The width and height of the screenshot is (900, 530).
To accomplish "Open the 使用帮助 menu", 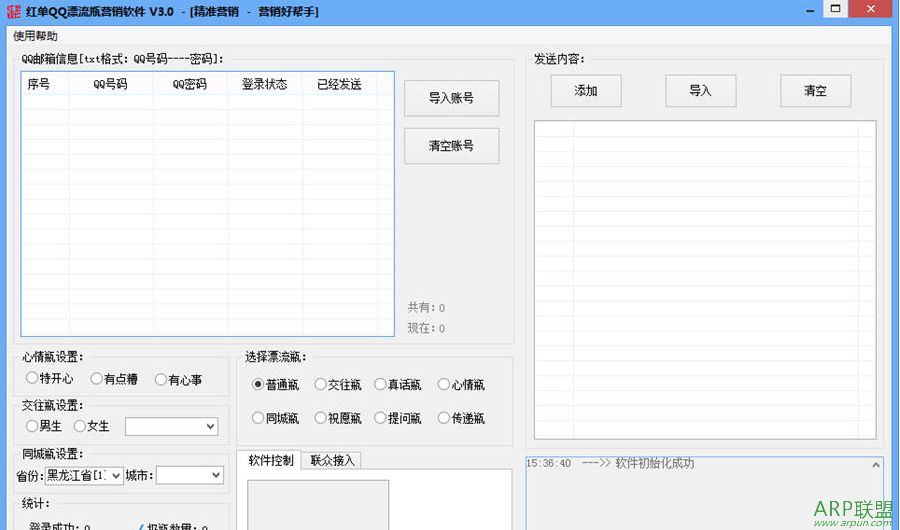I will pos(36,36).
